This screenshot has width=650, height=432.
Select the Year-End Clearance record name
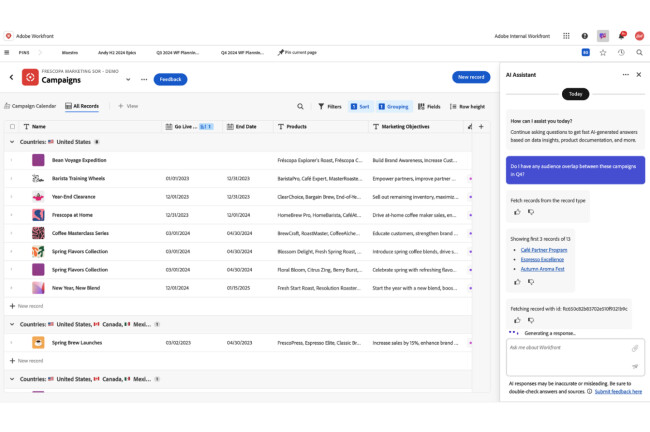74,197
